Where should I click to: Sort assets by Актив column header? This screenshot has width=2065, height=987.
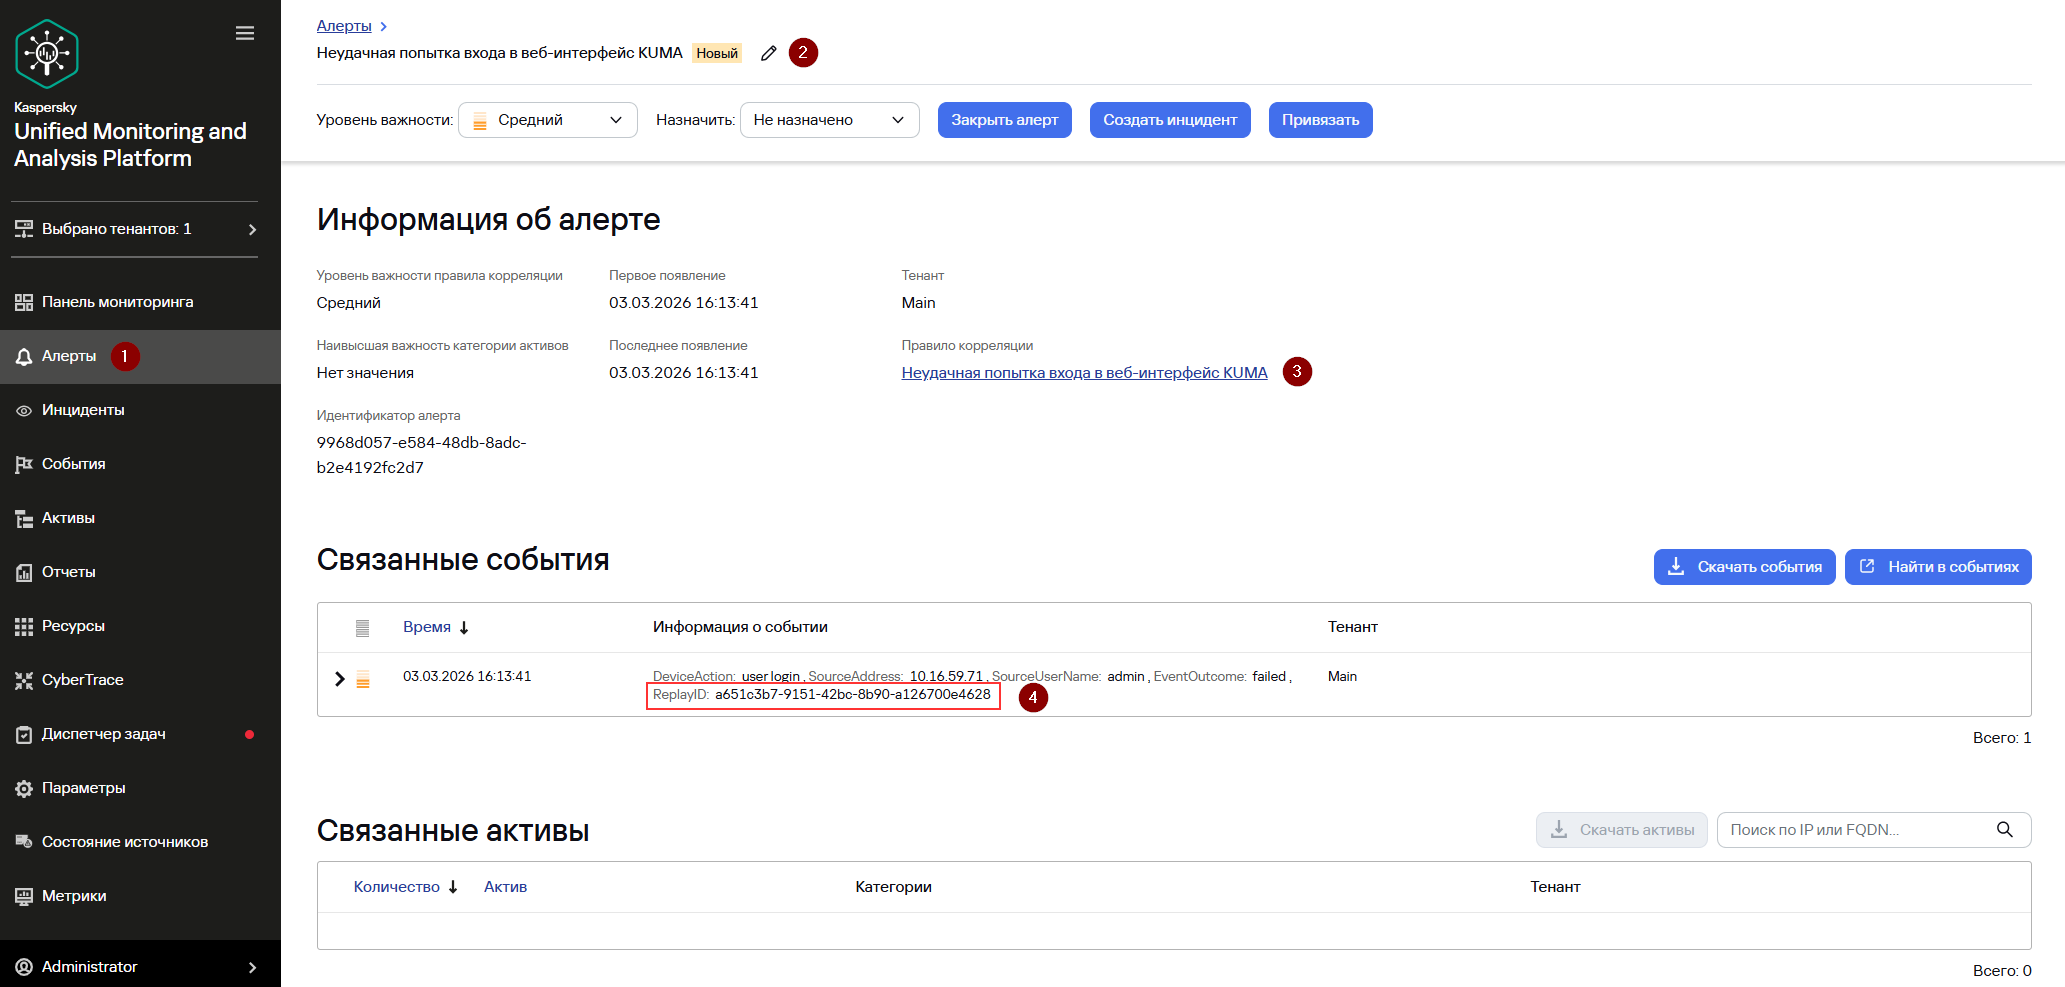pyautogui.click(x=505, y=887)
